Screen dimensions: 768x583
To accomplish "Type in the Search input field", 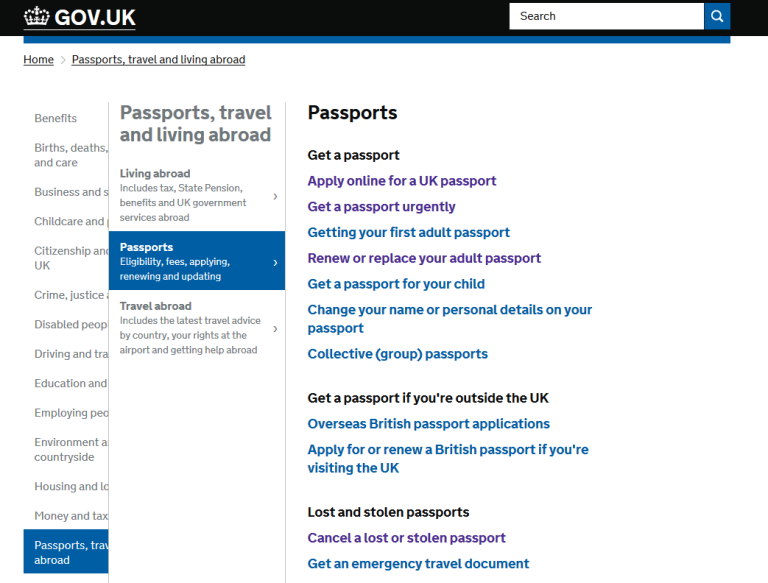I will click(x=606, y=16).
